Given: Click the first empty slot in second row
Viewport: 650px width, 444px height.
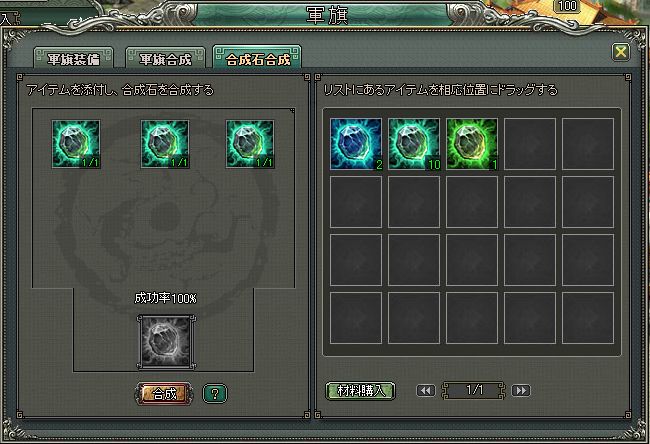Looking at the screenshot, I should coord(356,202).
